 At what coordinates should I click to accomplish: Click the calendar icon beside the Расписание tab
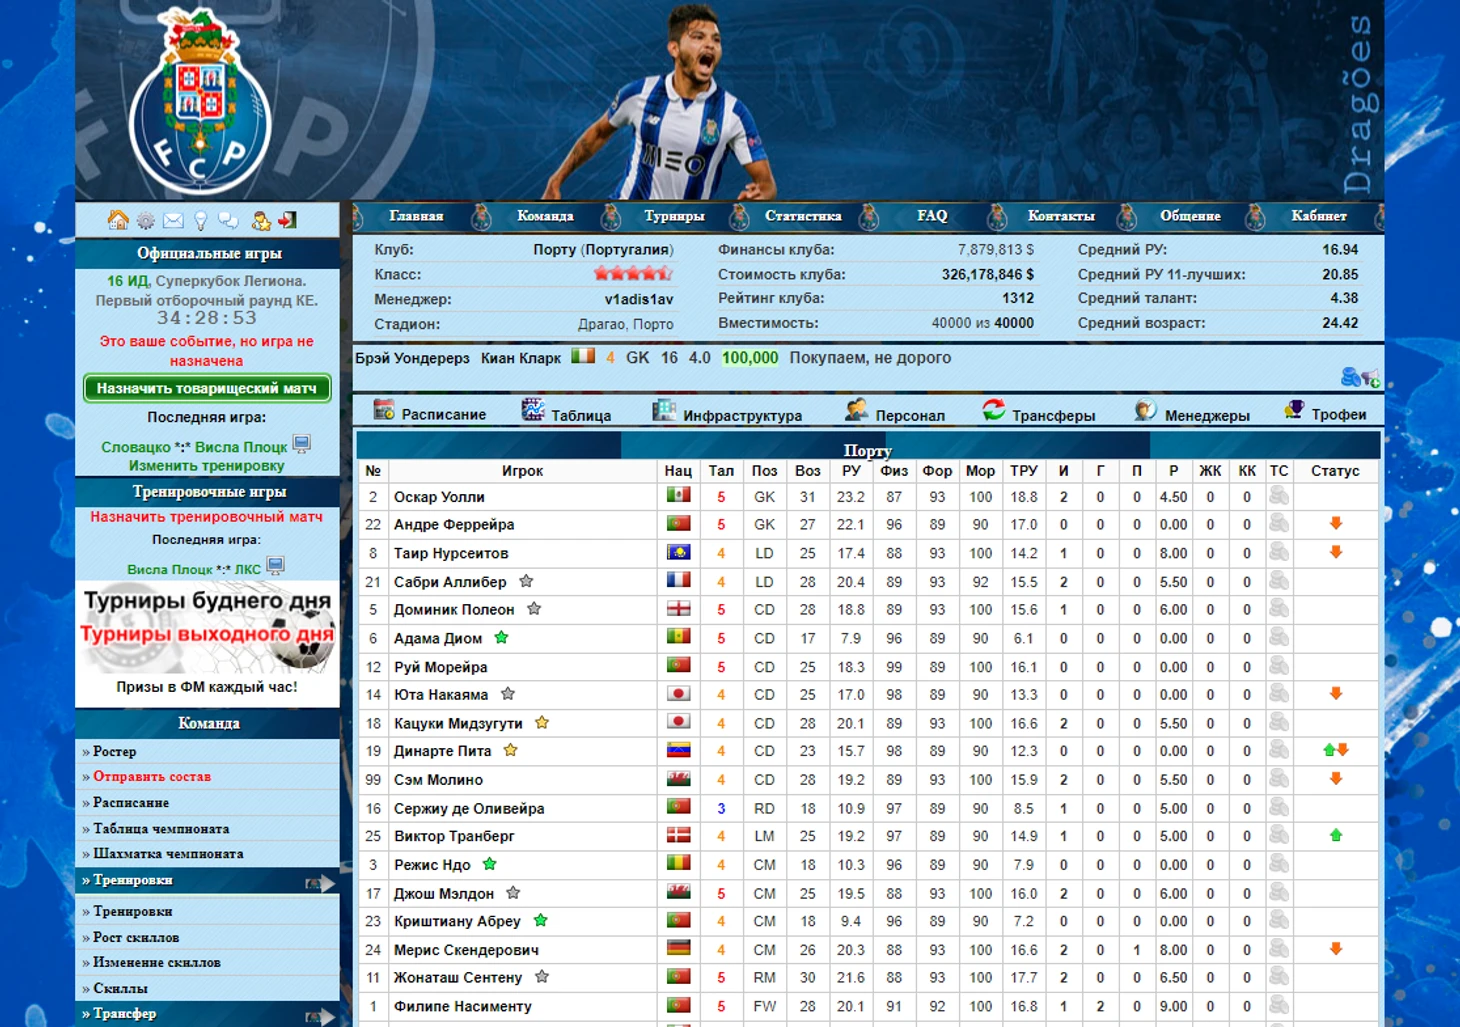(x=384, y=410)
